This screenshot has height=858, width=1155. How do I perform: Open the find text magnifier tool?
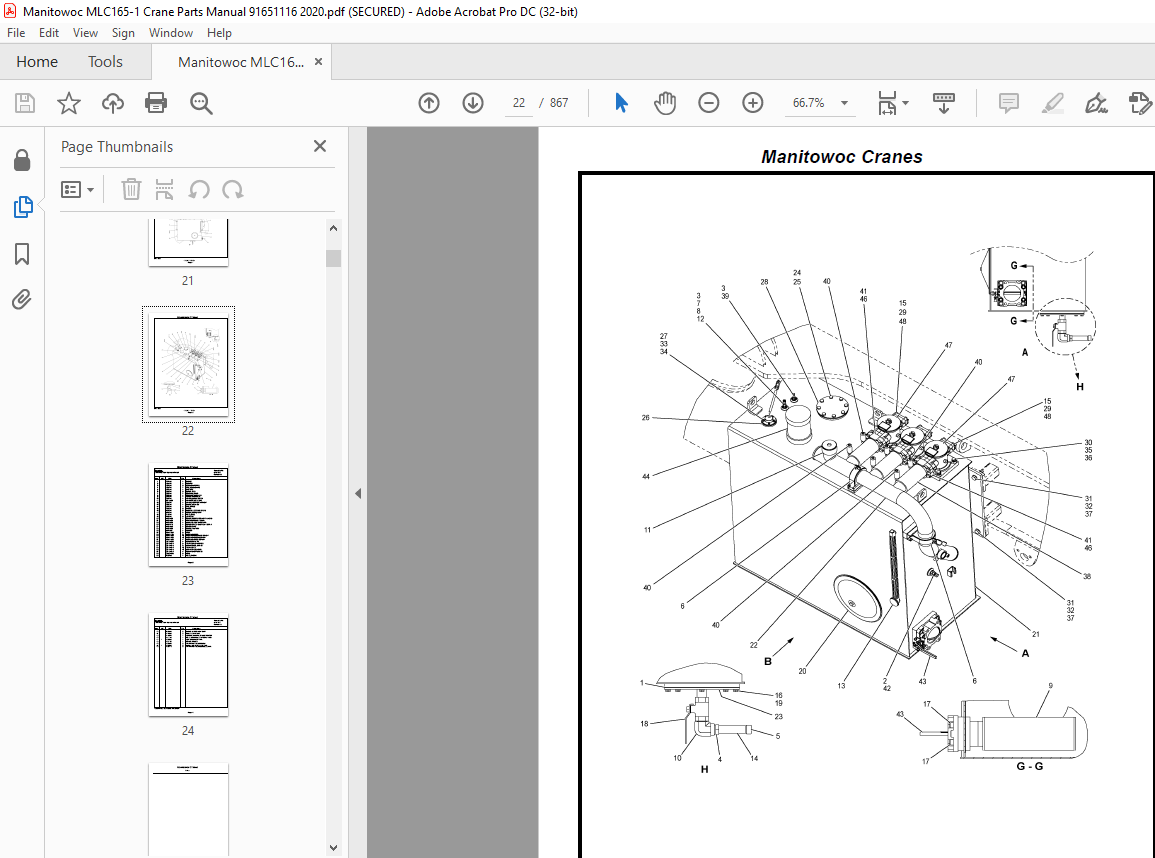point(200,103)
